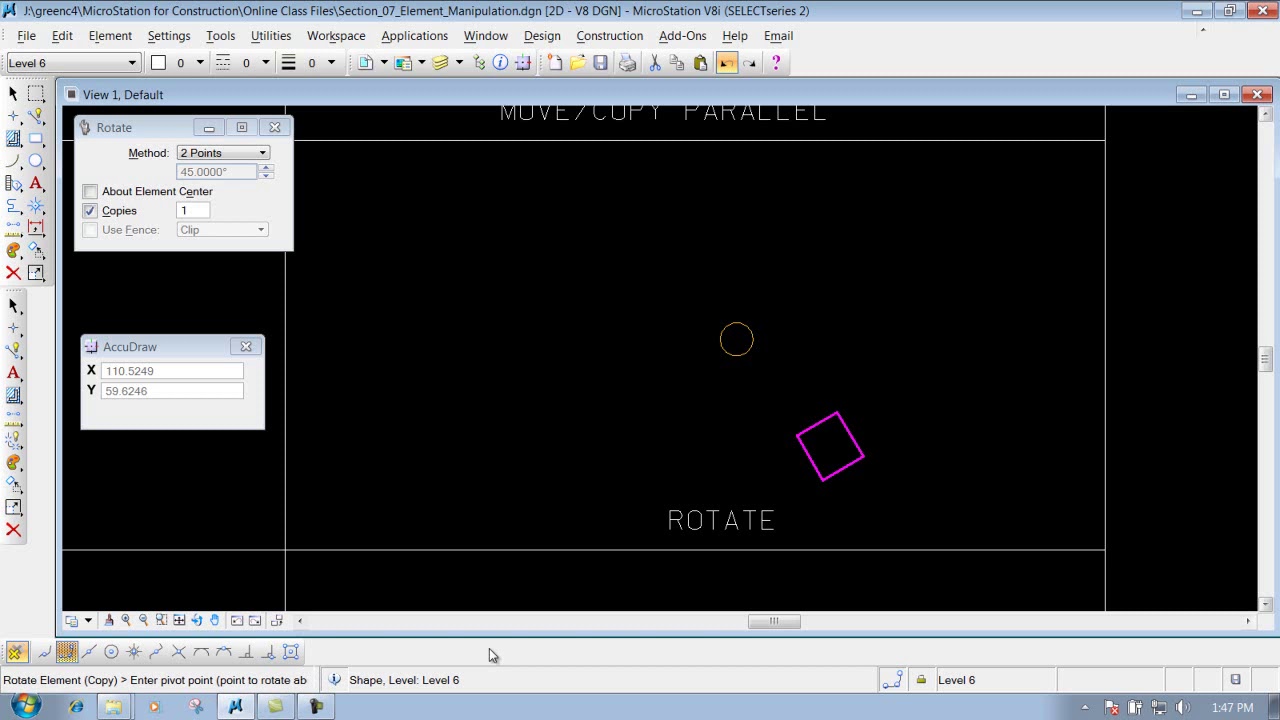The height and width of the screenshot is (720, 1280).
Task: Click the Save floppy-disk icon
Action: click(x=600, y=63)
